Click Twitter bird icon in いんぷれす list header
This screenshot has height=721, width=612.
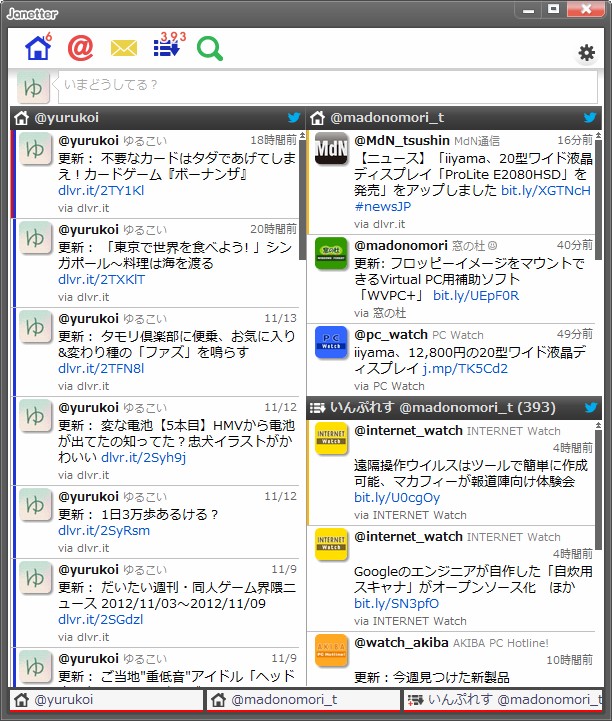coord(591,407)
